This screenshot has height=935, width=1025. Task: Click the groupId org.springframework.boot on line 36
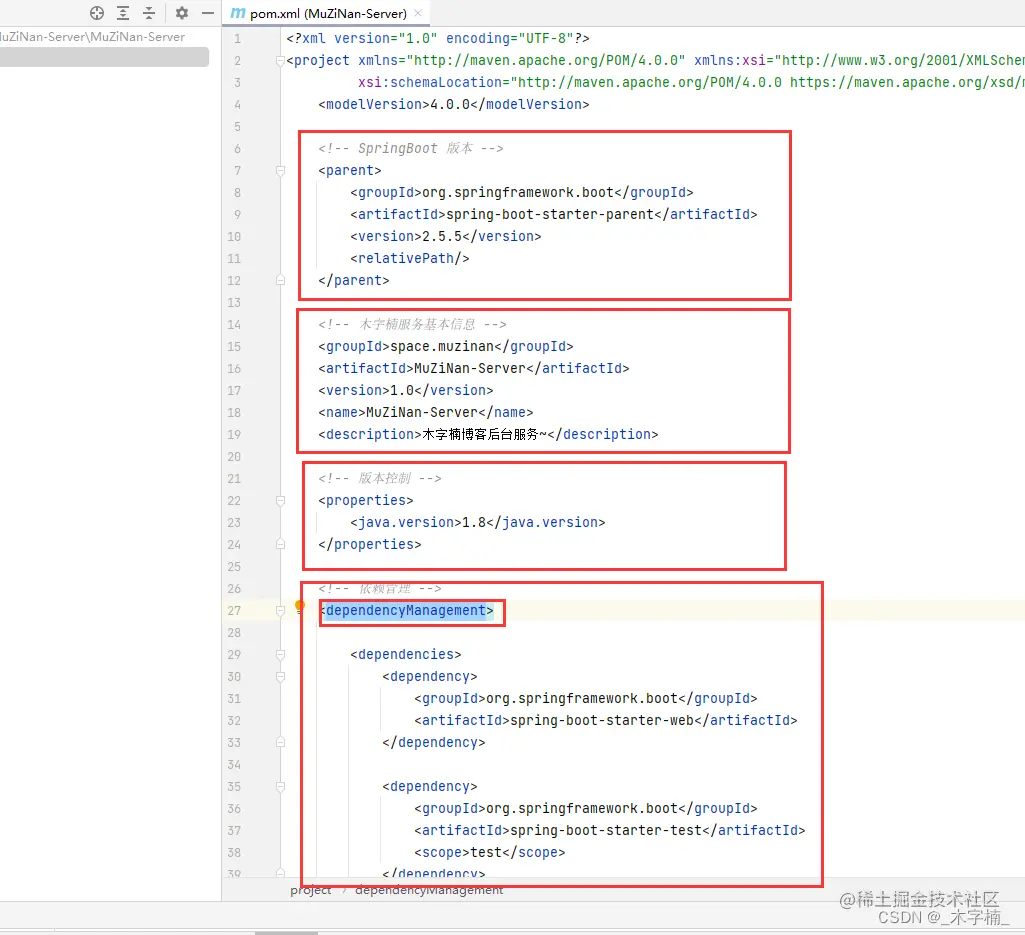point(582,809)
